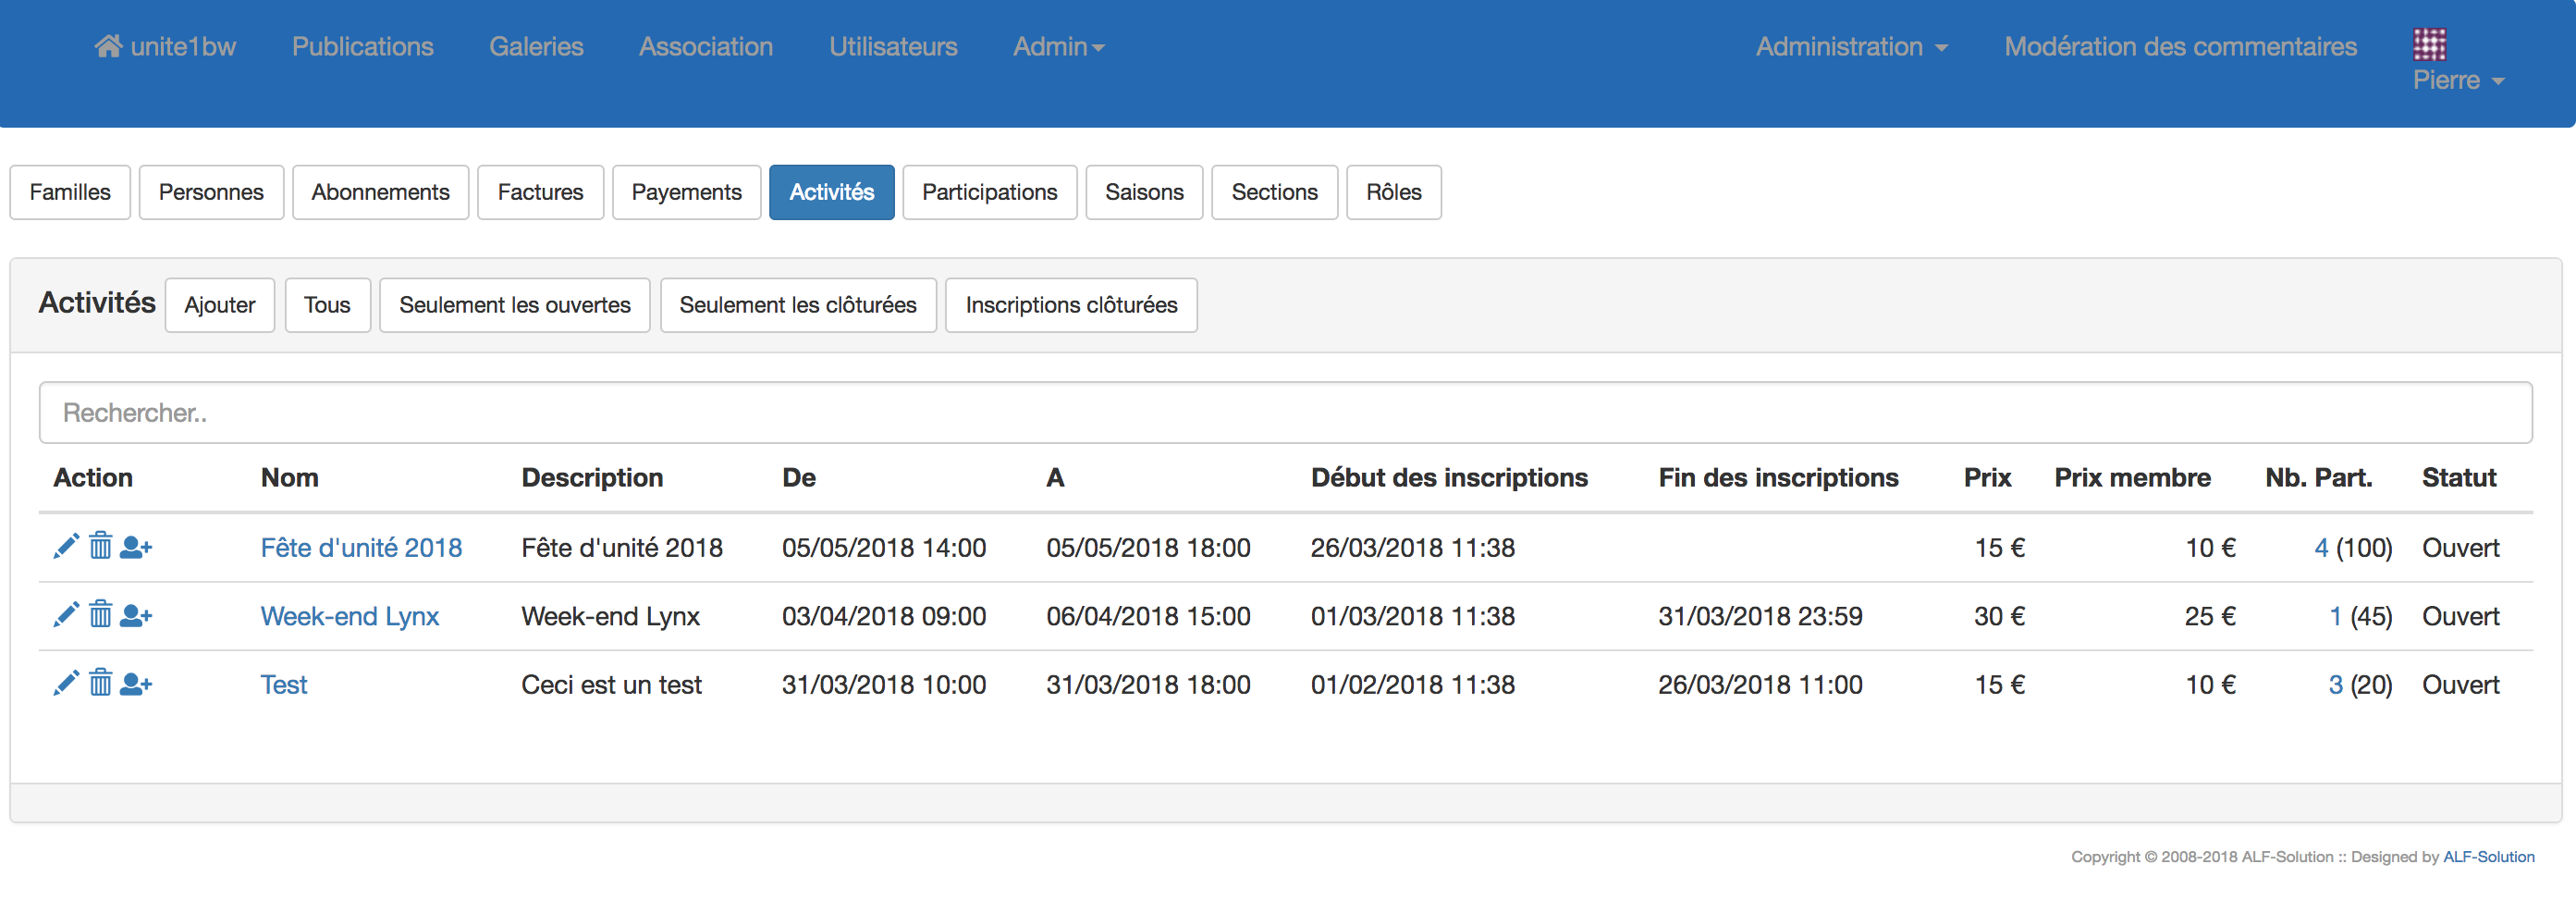Click the Prix membre column header
The height and width of the screenshot is (901, 2576).
[2132, 478]
